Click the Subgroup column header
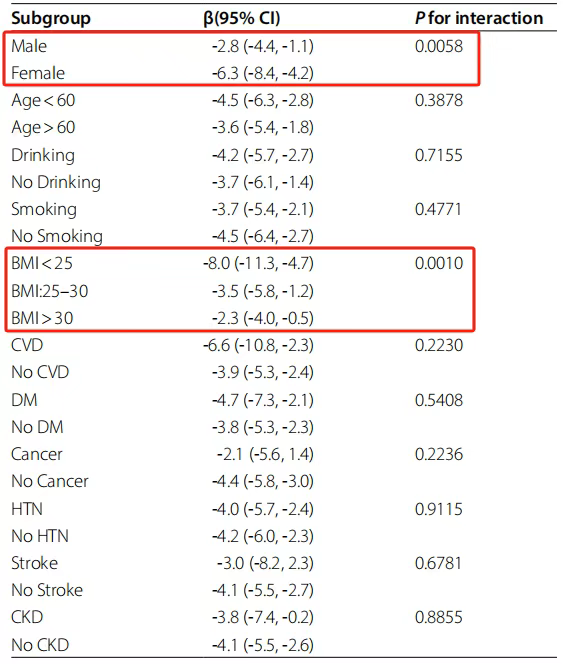Image resolution: width=564 pixels, height=664 pixels. click(x=51, y=18)
